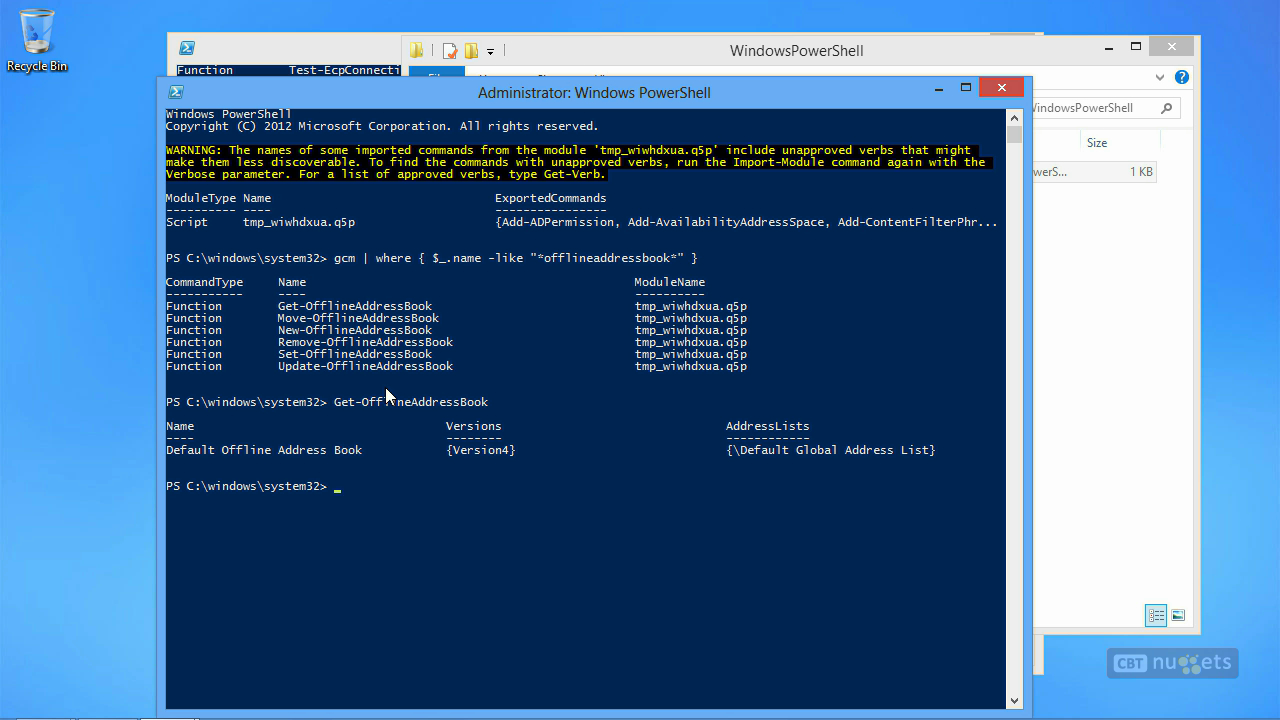Viewport: 1280px width, 720px height.
Task: Expand the Explorer ribbon with the chevron
Action: 1160,77
